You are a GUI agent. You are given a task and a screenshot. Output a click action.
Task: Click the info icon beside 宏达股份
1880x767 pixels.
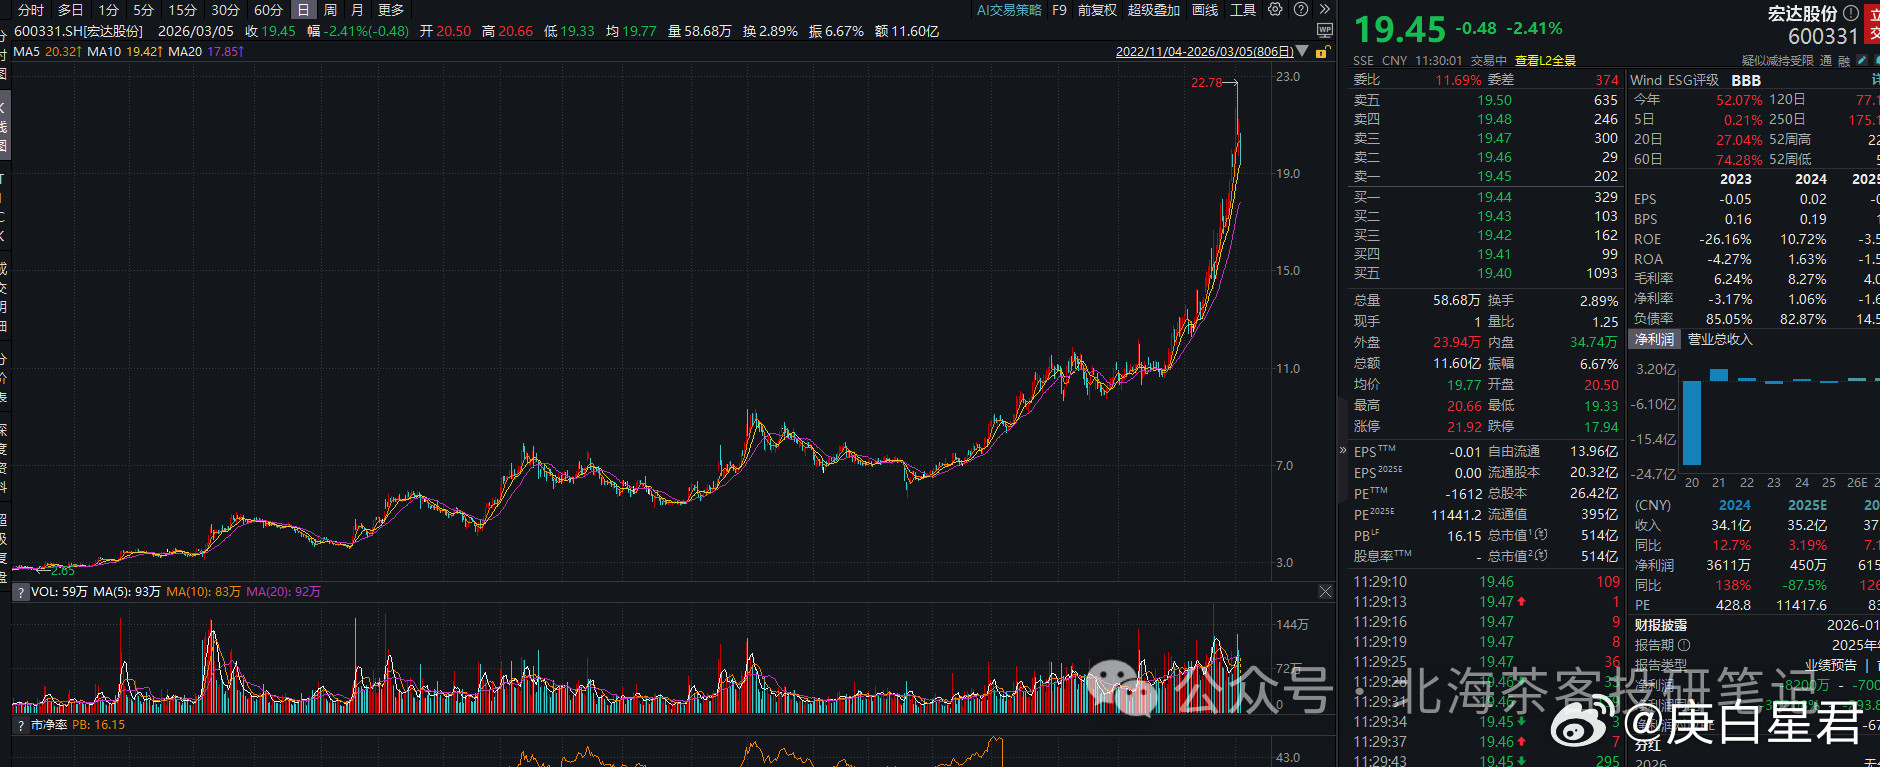coord(1851,13)
